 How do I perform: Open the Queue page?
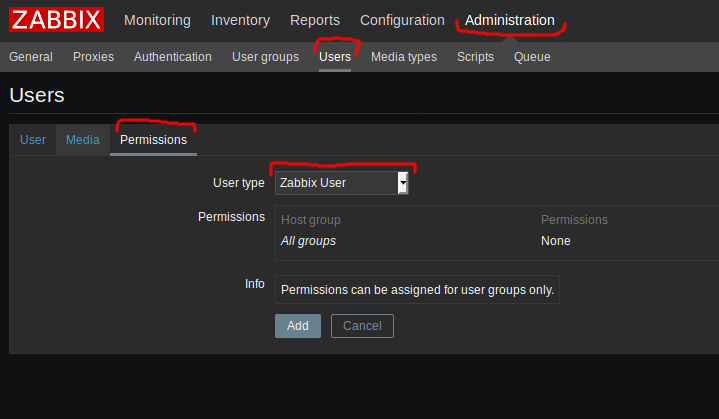[532, 57]
